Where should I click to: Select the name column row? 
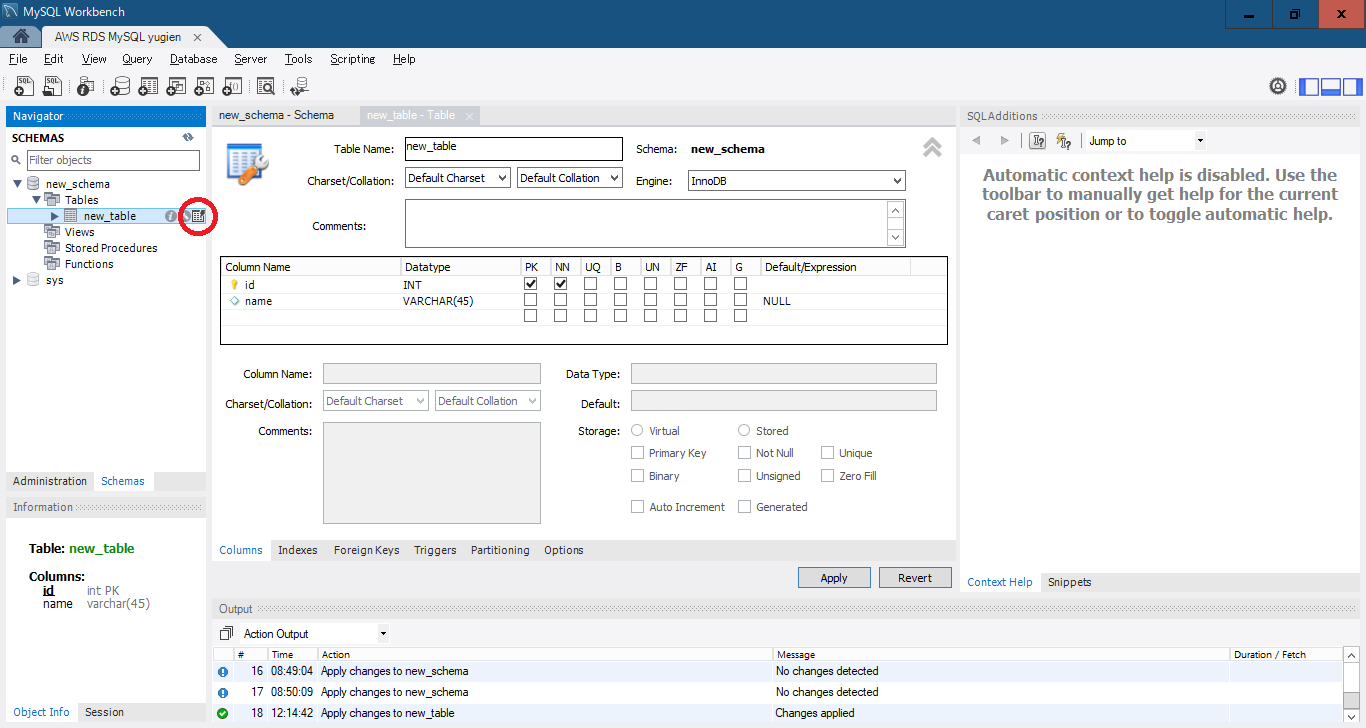coord(584,300)
